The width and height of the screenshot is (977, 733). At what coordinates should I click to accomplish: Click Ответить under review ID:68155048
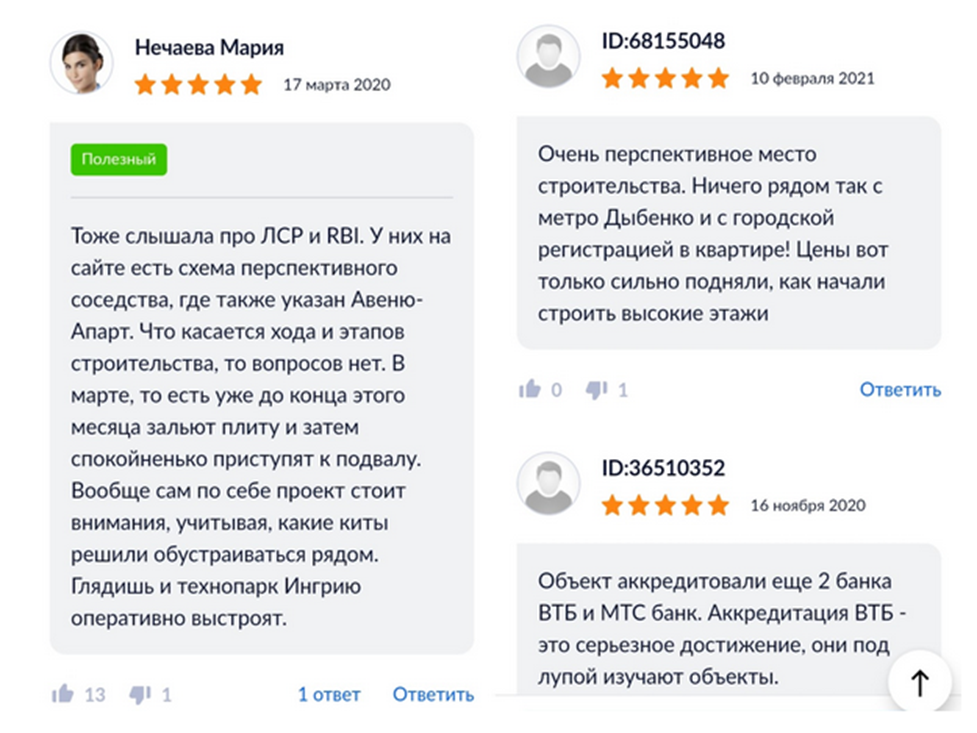pos(899,391)
